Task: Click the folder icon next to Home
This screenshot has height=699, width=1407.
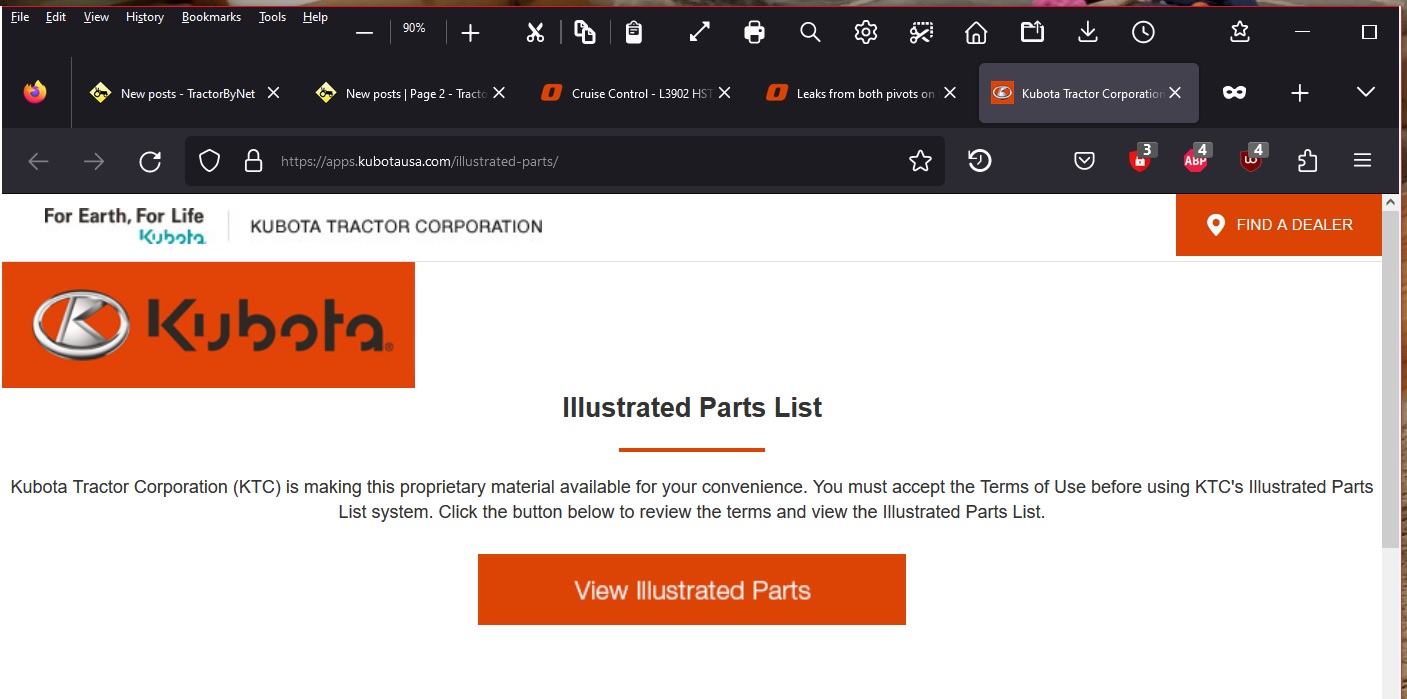Action: coord(1032,33)
